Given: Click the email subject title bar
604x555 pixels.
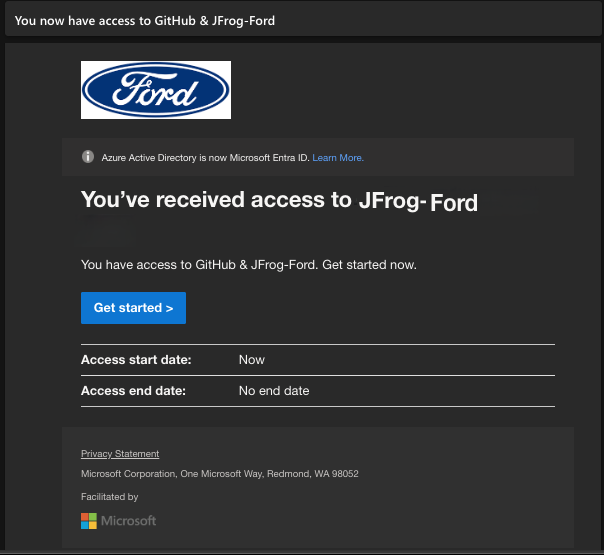Looking at the screenshot, I should click(x=303, y=20).
